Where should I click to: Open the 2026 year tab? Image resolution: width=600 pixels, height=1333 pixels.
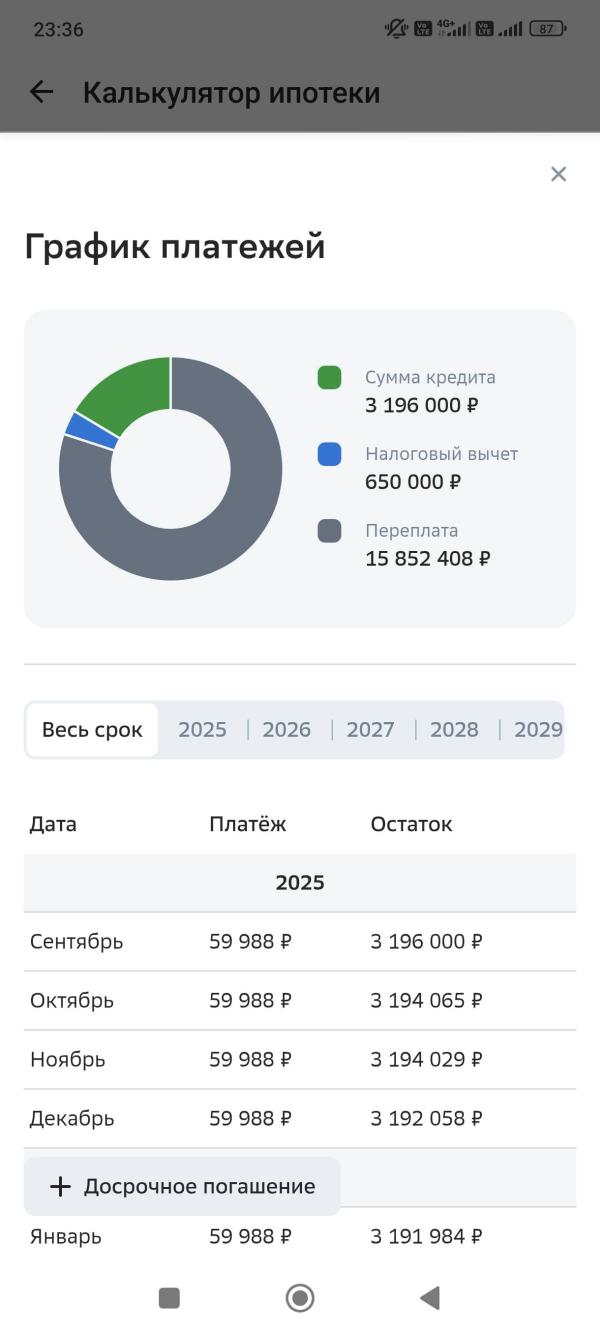pyautogui.click(x=287, y=730)
